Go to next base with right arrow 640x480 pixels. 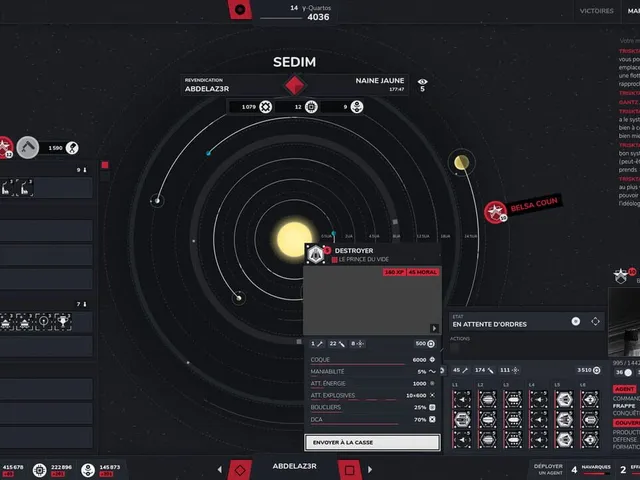tap(370, 470)
